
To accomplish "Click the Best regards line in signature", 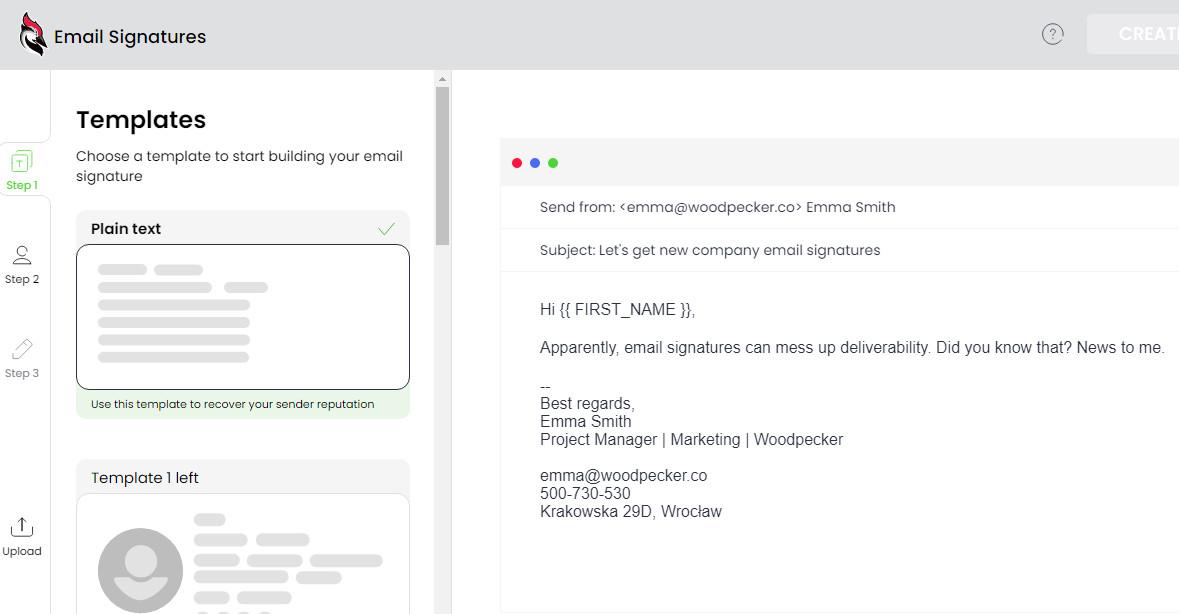I will [x=587, y=404].
